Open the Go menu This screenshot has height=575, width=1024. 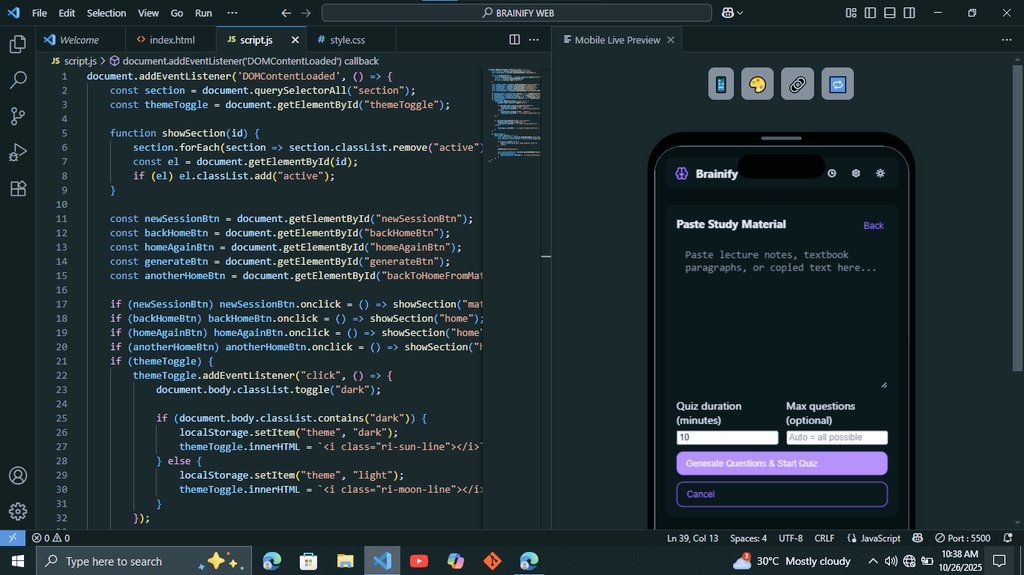click(x=176, y=12)
